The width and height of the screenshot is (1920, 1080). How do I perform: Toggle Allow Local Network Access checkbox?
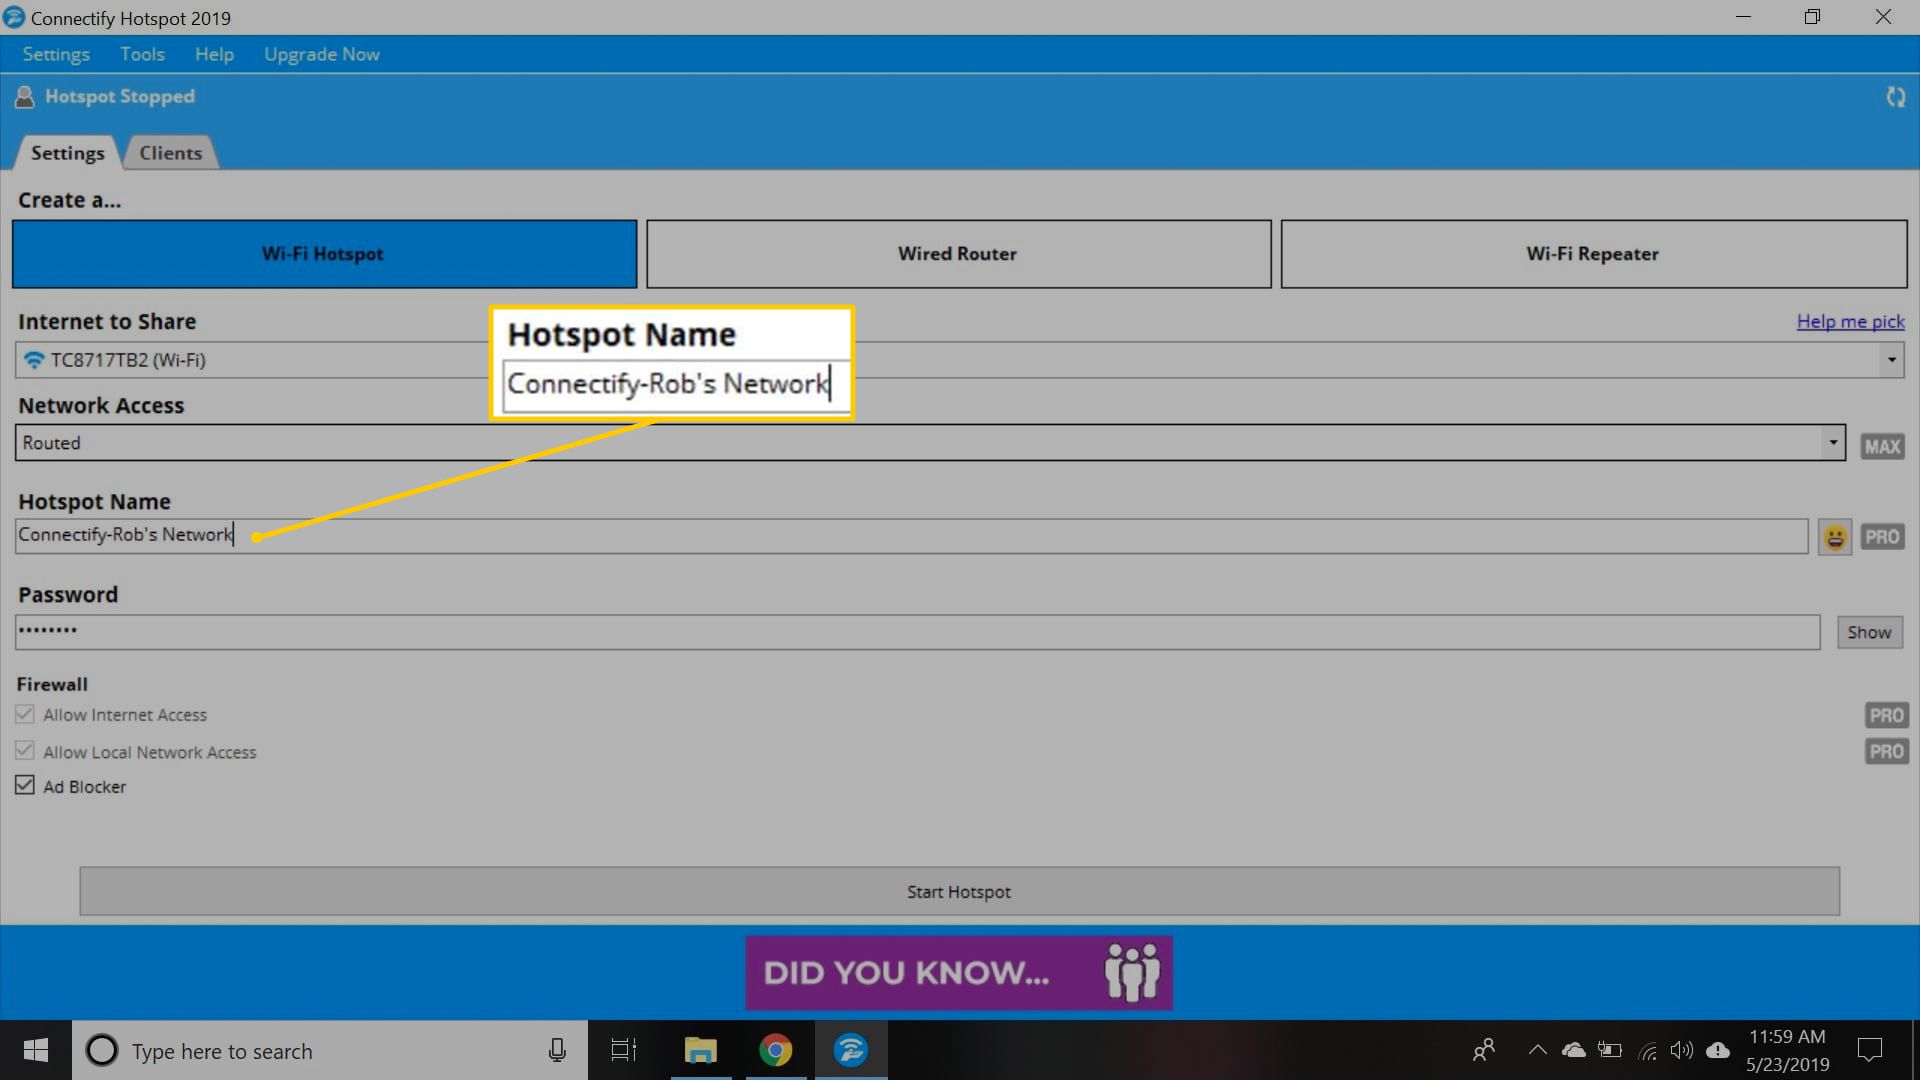tap(25, 751)
